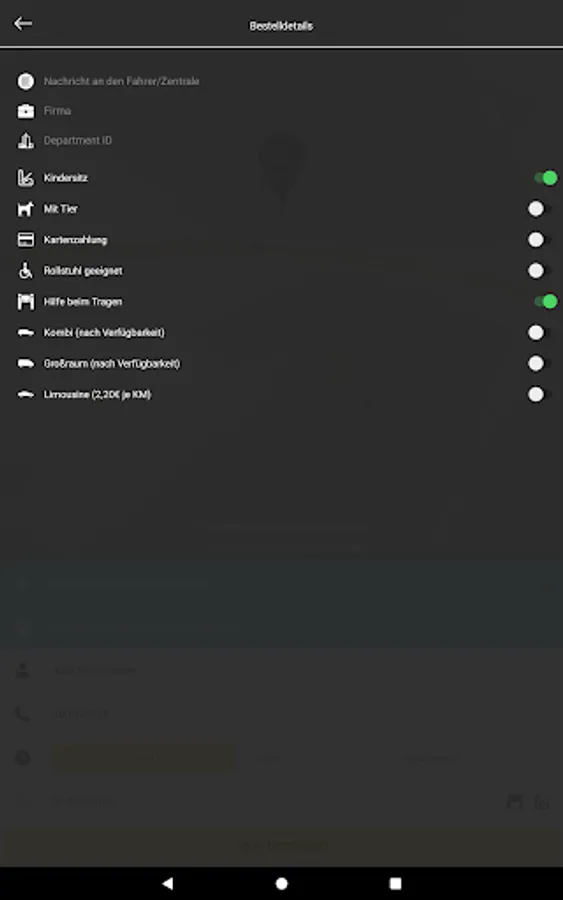The height and width of the screenshot is (900, 563).
Task: Turn off Hilfe beim Tragen toggle
Action: pos(545,301)
